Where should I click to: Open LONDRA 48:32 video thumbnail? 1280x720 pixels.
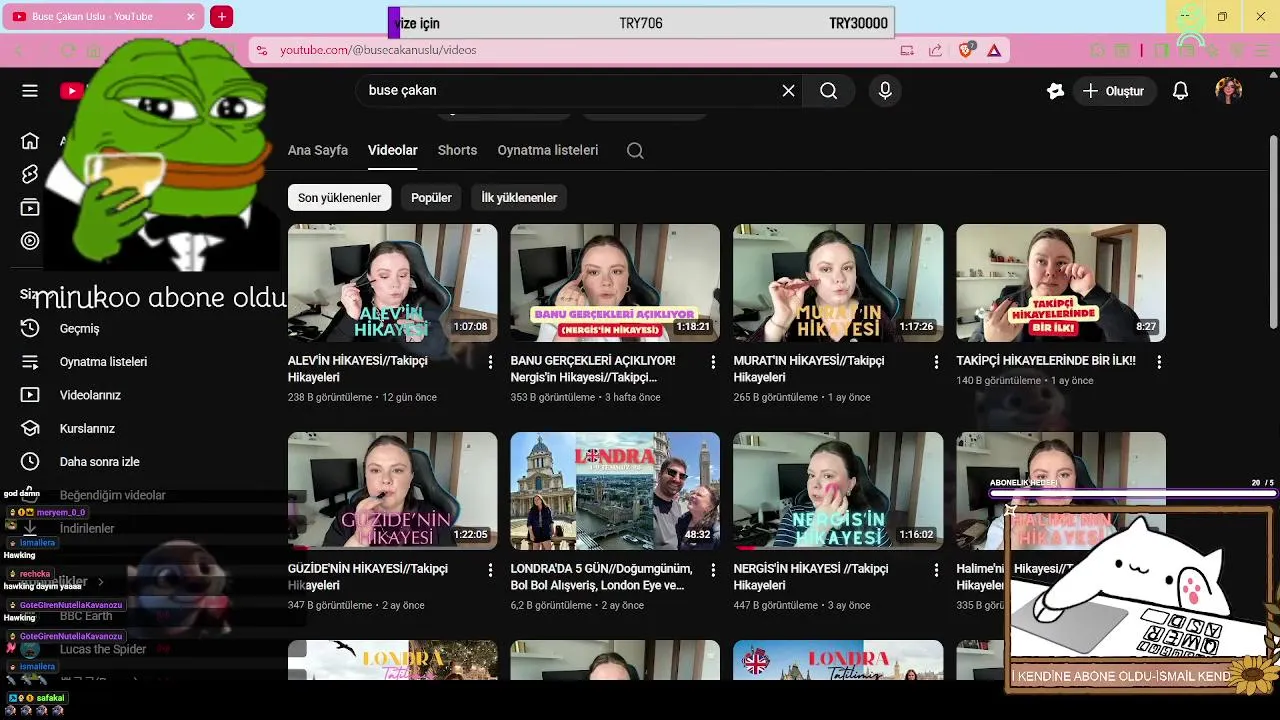click(x=615, y=491)
